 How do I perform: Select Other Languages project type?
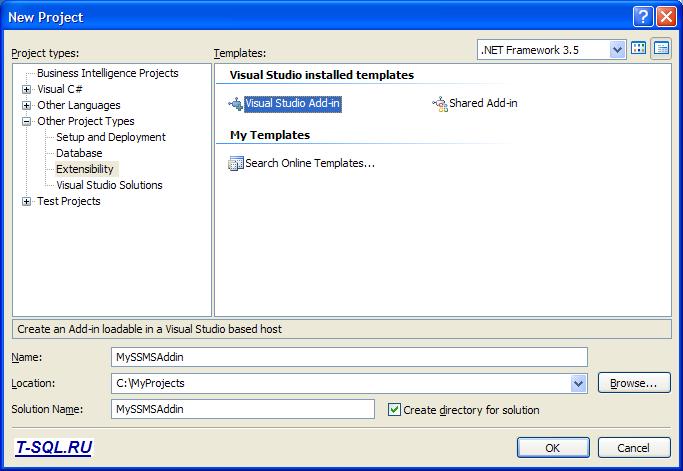[x=79, y=105]
